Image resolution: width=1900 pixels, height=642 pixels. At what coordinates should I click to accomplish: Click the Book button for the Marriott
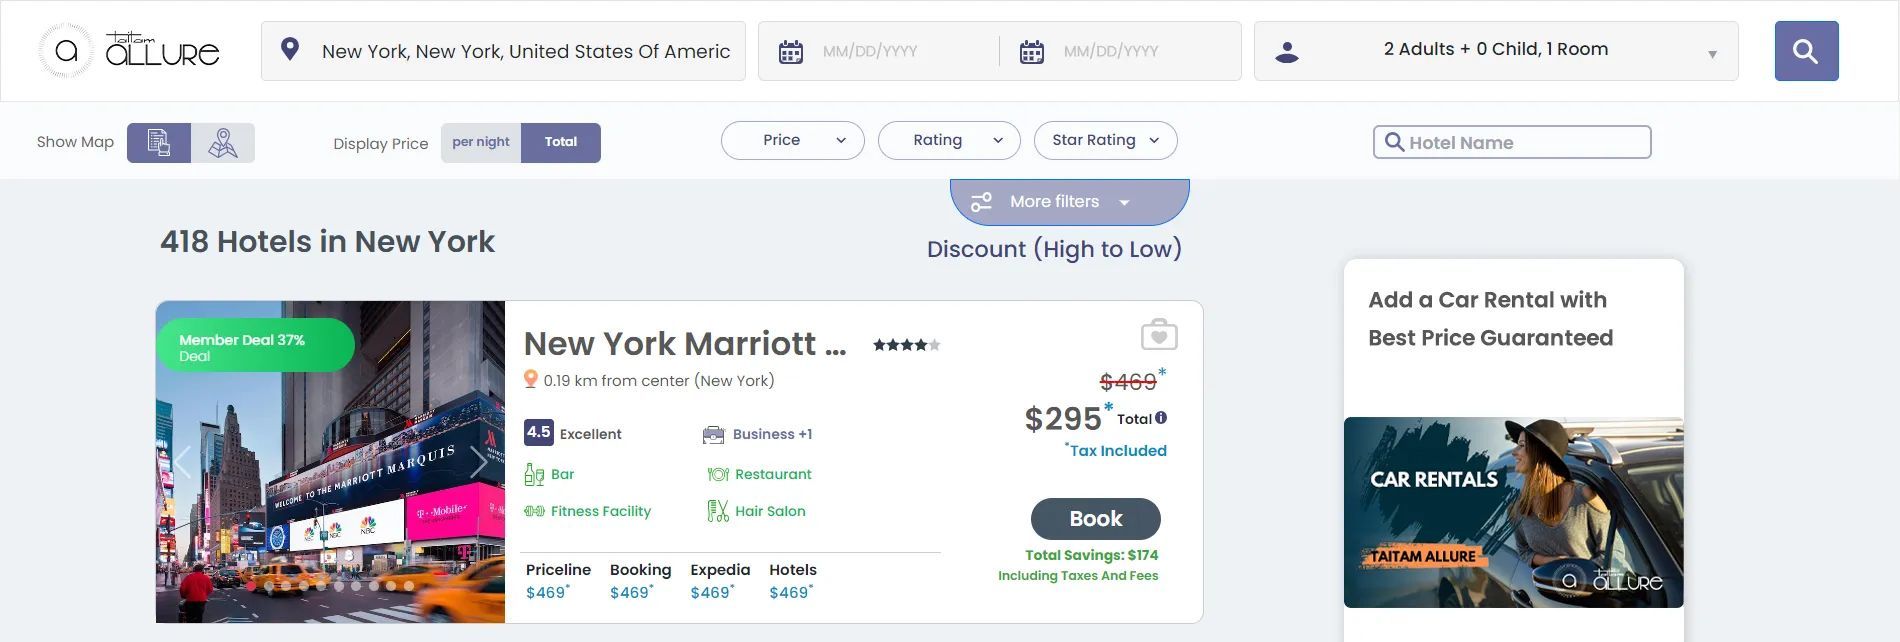1095,519
